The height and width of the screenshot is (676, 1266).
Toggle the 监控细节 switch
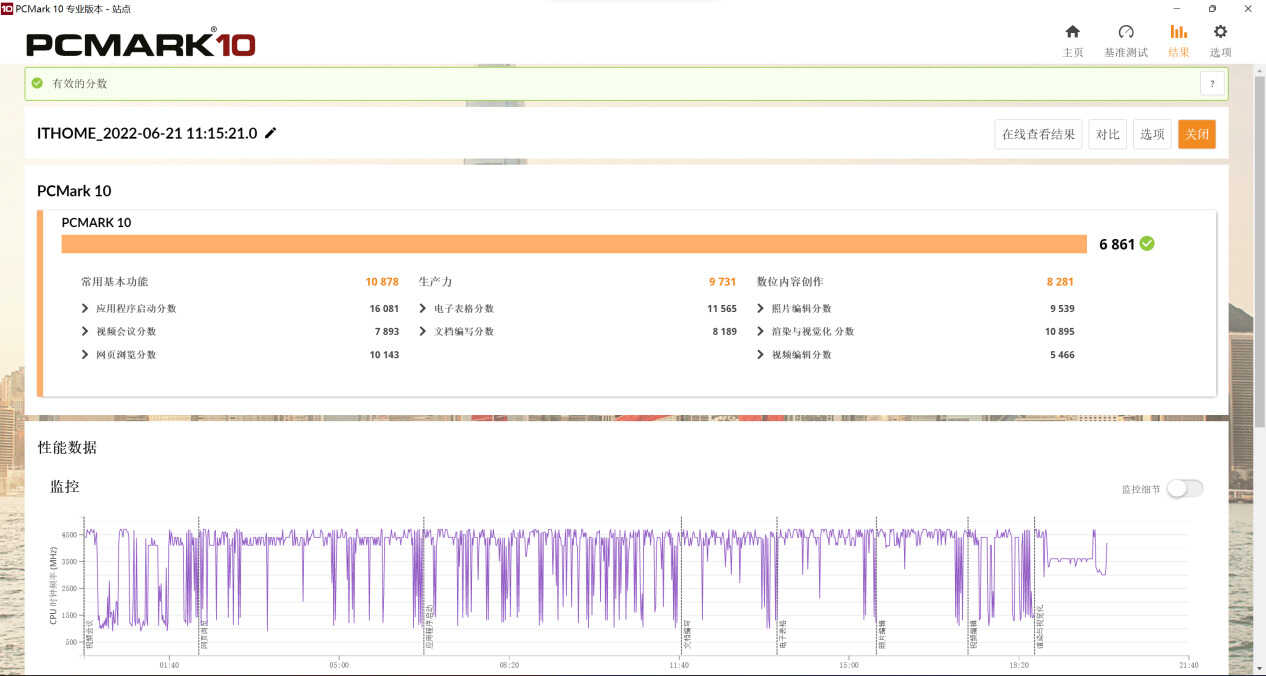point(1184,488)
